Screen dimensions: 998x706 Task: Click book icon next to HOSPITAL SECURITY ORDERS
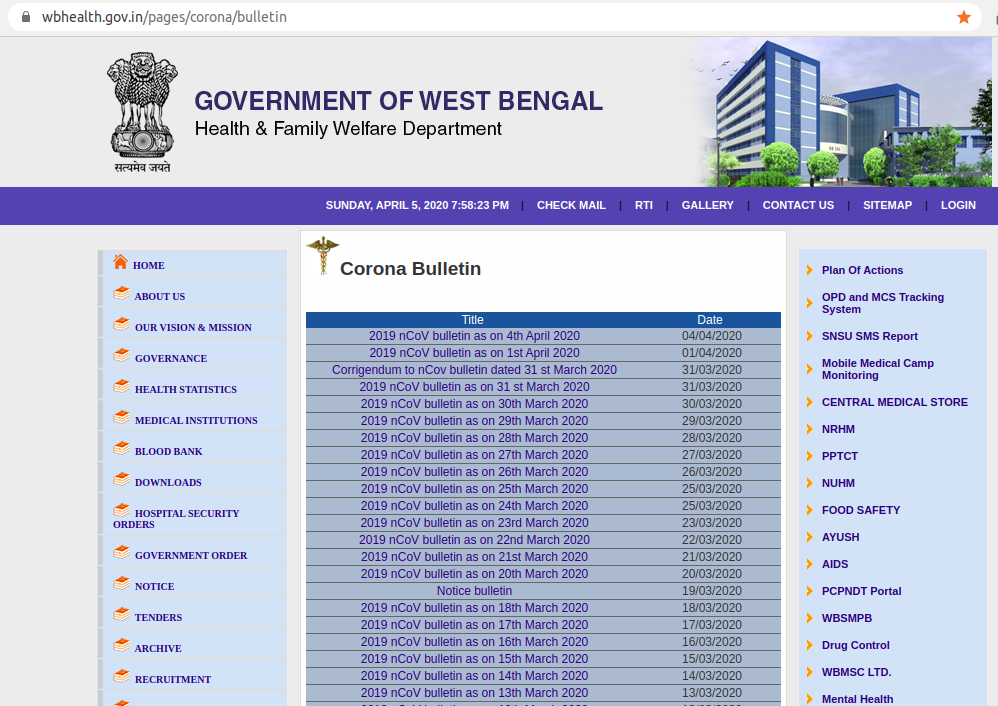[122, 511]
